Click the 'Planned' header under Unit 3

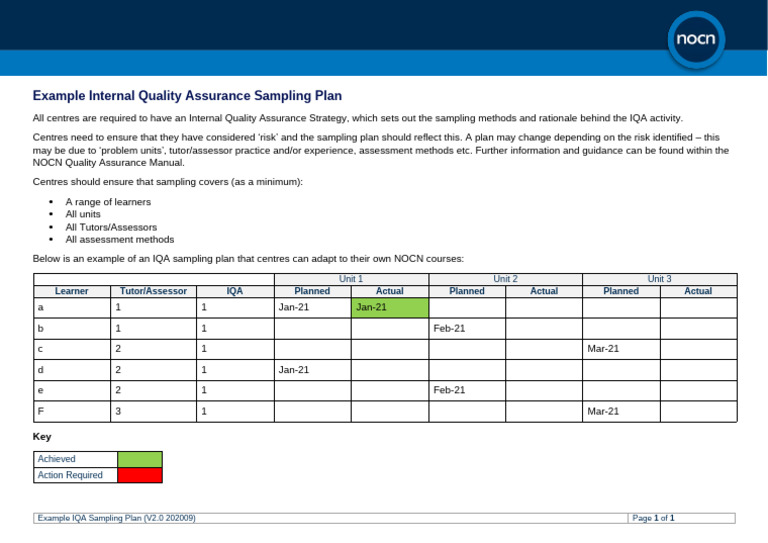(621, 291)
